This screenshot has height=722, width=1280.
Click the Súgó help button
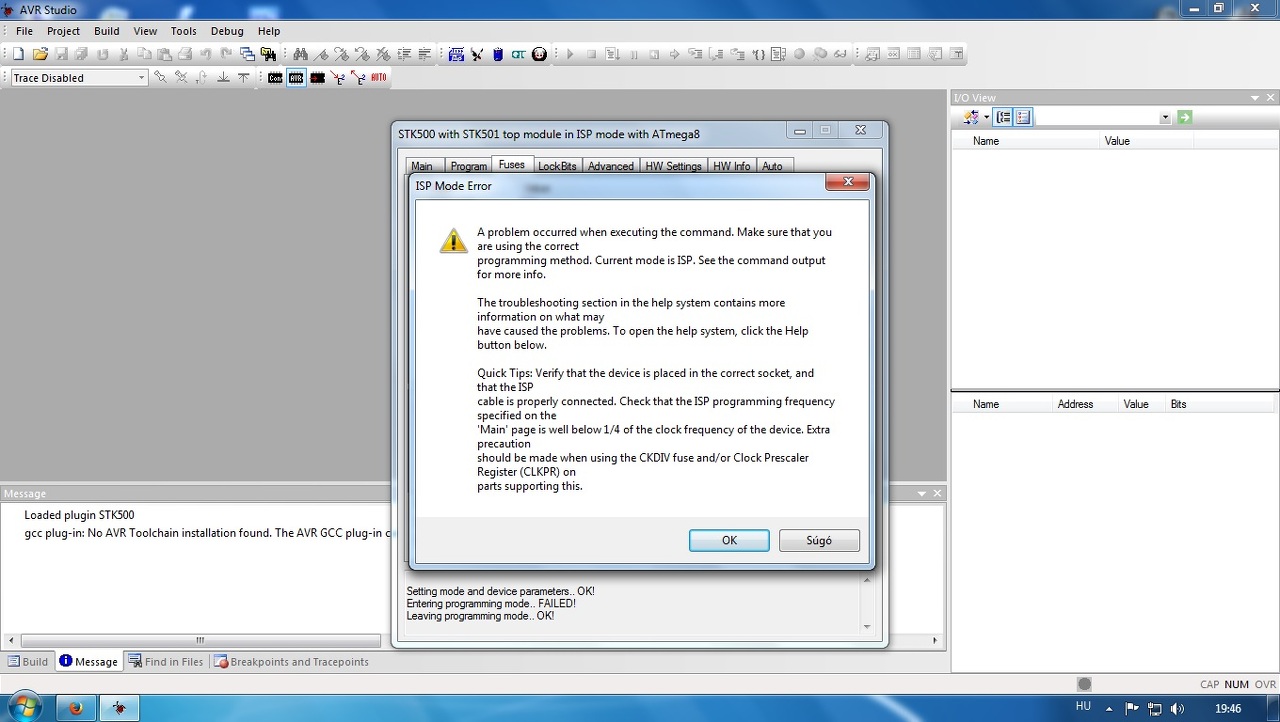(819, 540)
